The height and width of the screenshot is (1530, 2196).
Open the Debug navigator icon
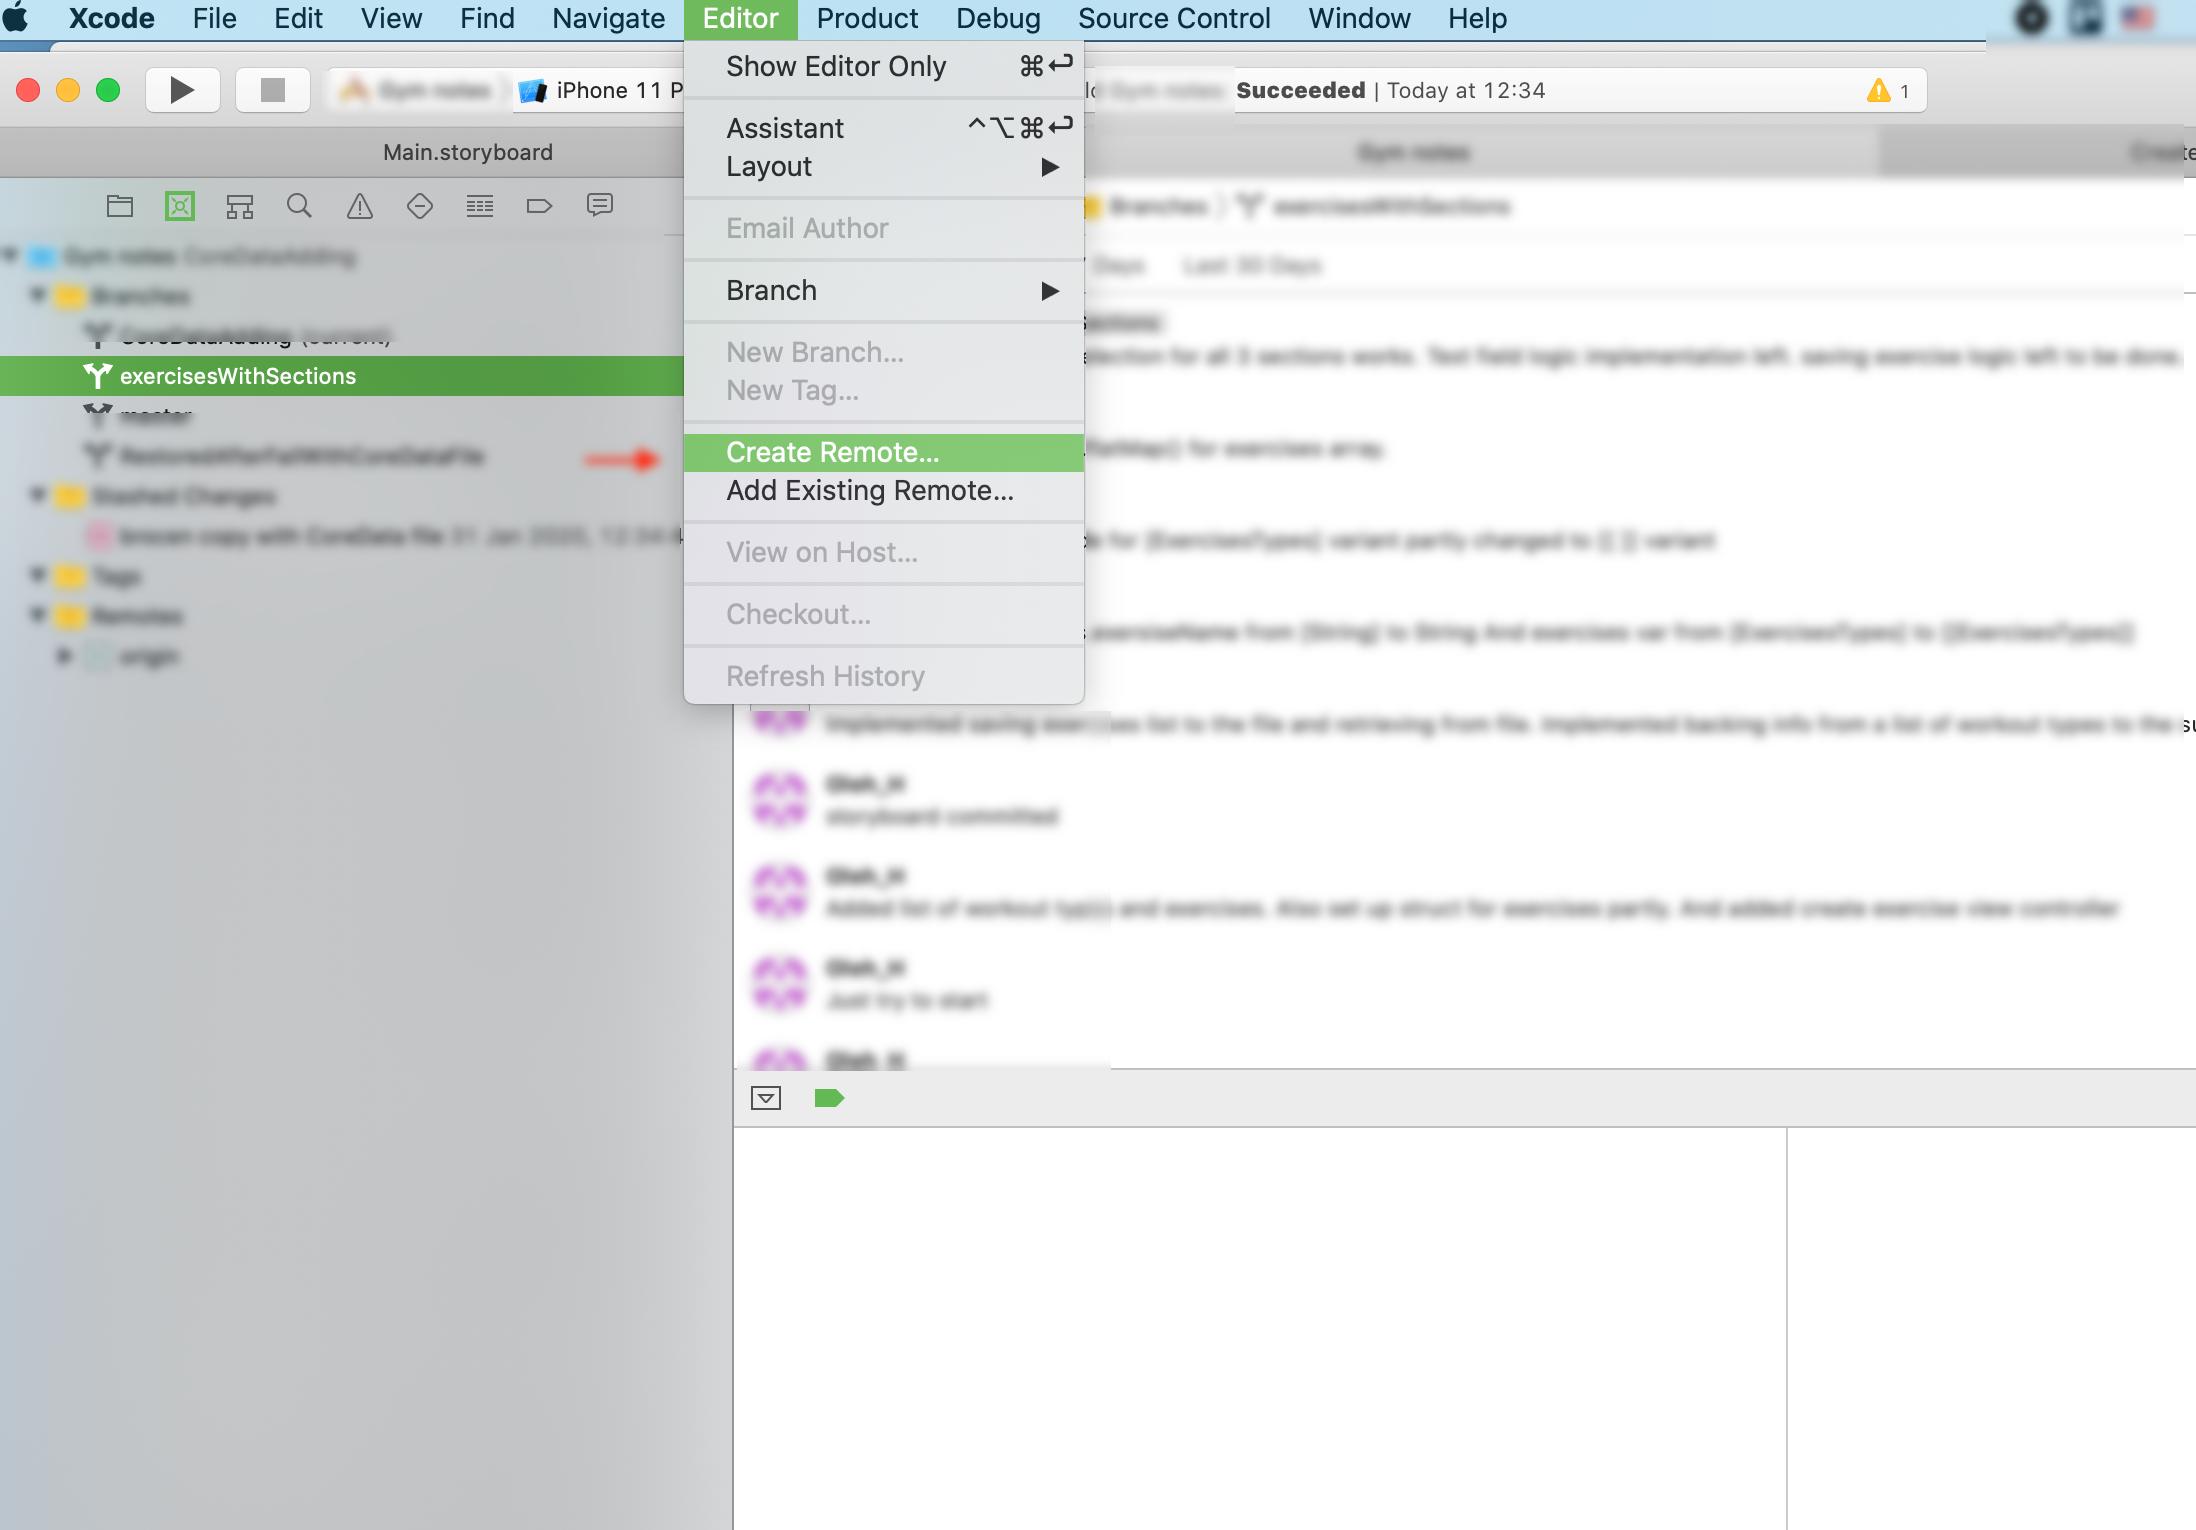(x=480, y=206)
